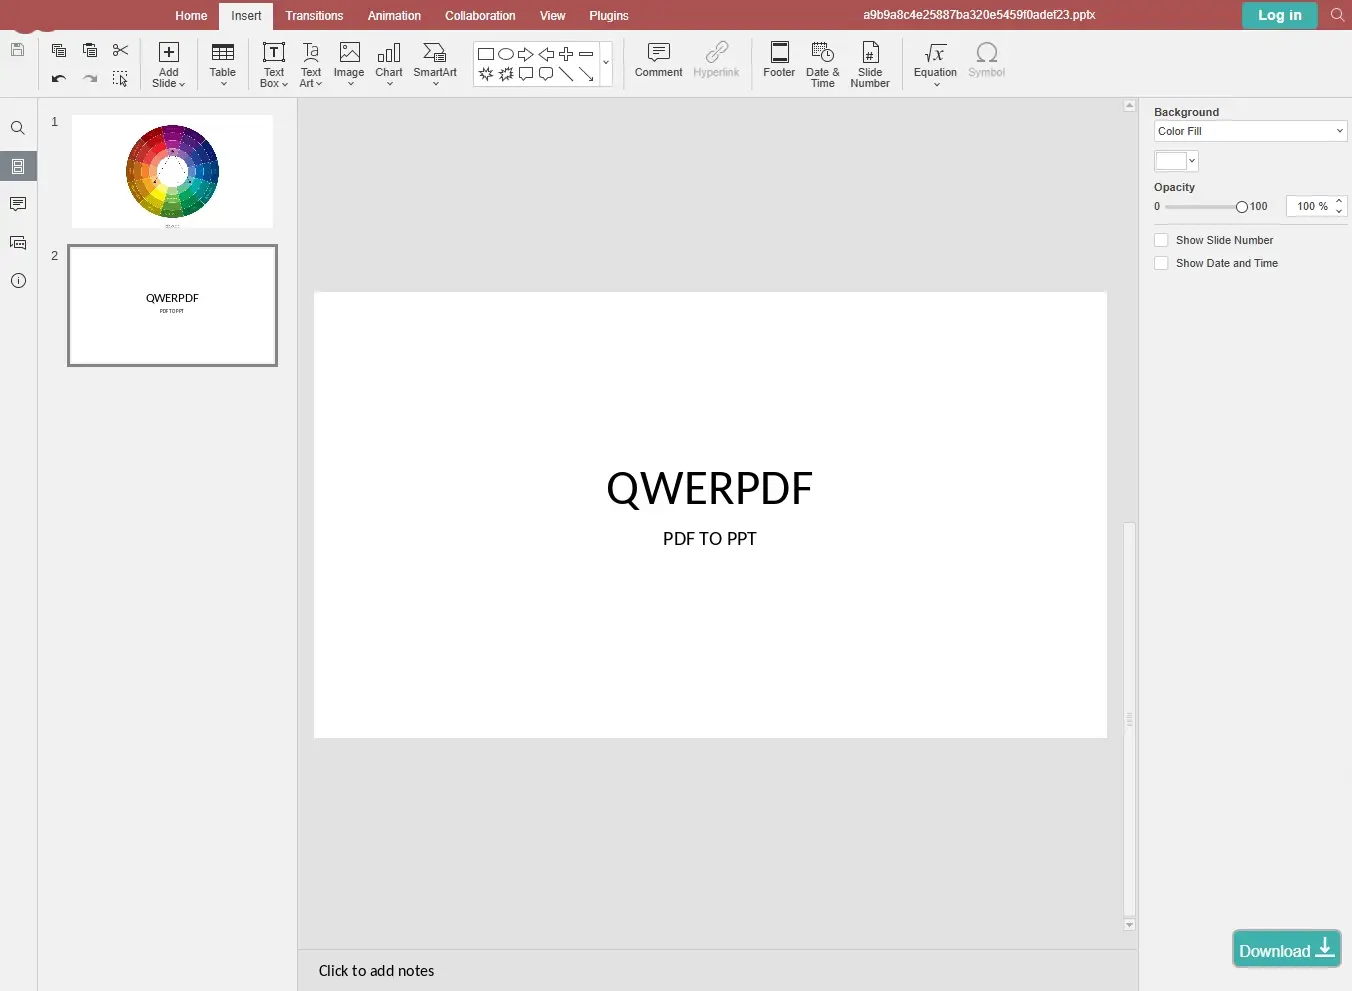Click the opacity stepper down arrow
Screen dimensions: 1352x991
(1339, 211)
